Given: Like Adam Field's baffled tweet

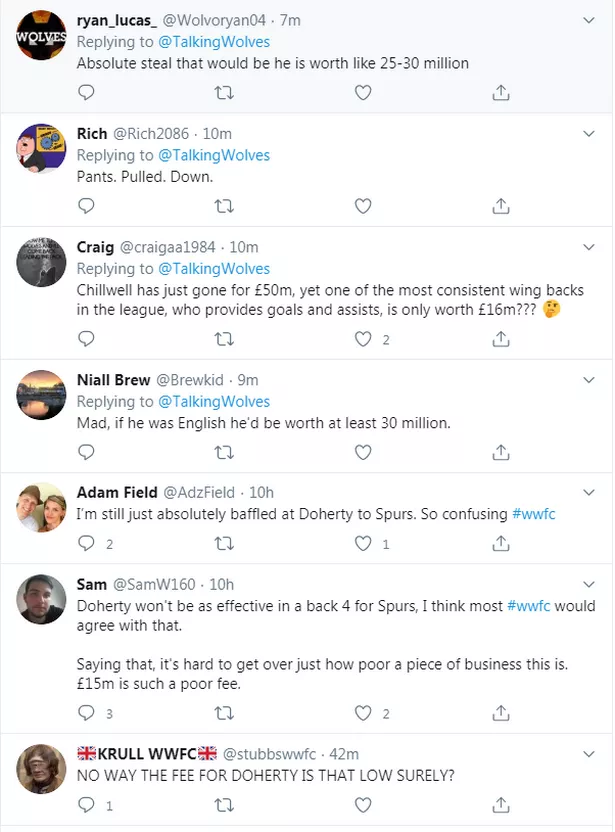Looking at the screenshot, I should [364, 544].
